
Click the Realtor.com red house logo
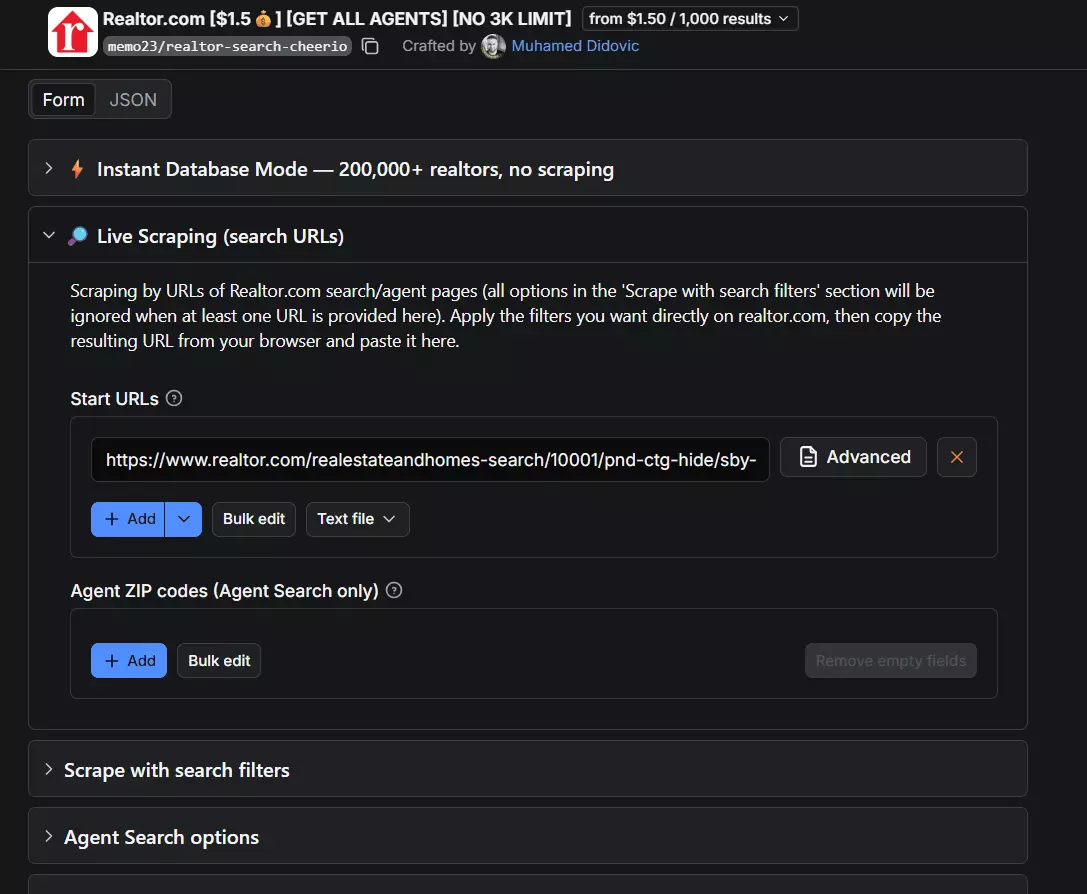tap(73, 32)
